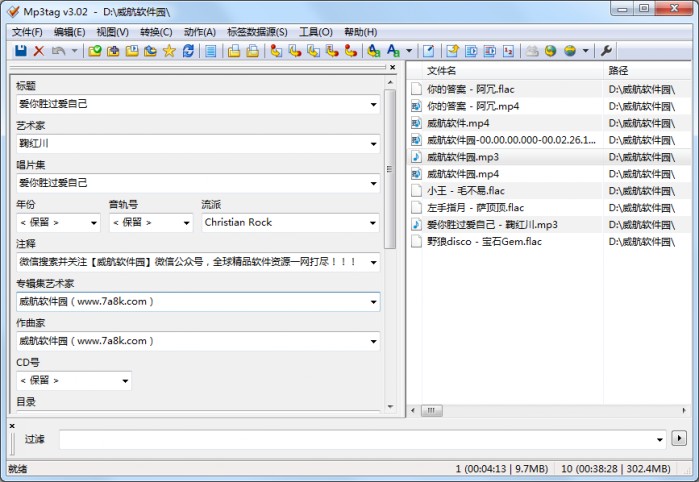
Task: Click the file list horizontal scrollbar thumb
Action: pos(432,410)
